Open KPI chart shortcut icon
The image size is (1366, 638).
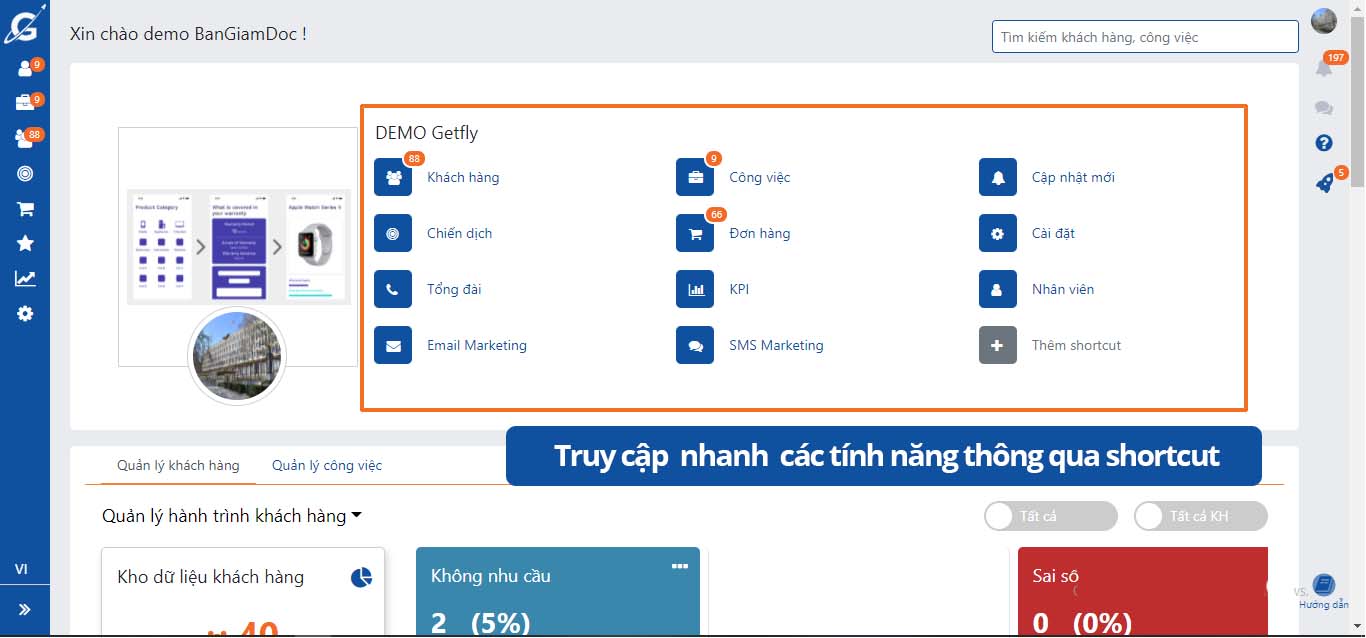coord(695,289)
